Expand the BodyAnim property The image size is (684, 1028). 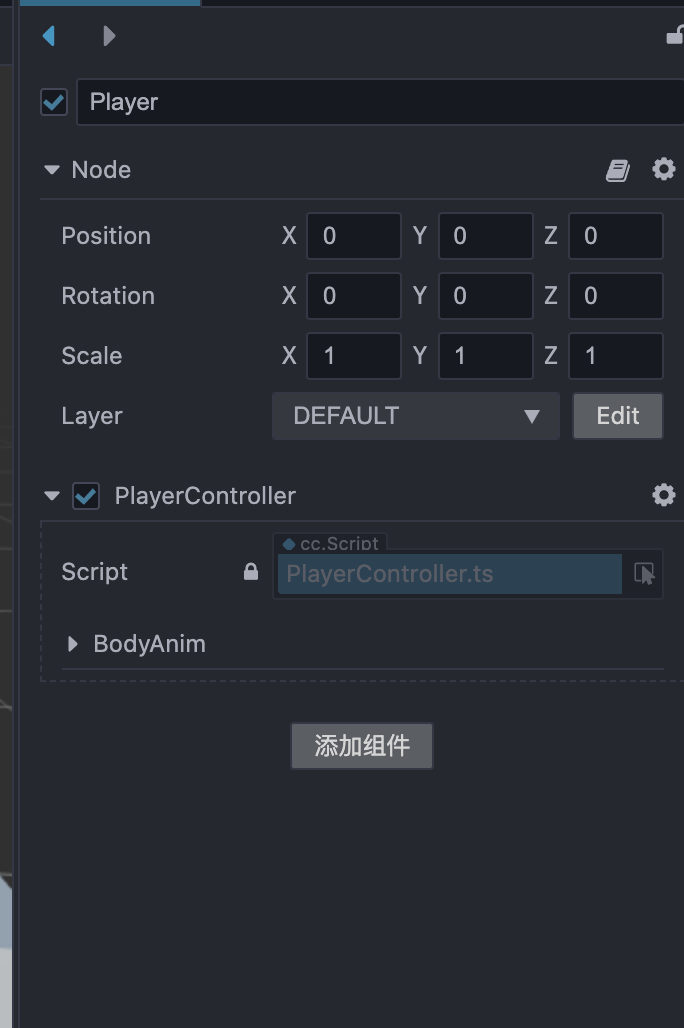click(x=72, y=644)
